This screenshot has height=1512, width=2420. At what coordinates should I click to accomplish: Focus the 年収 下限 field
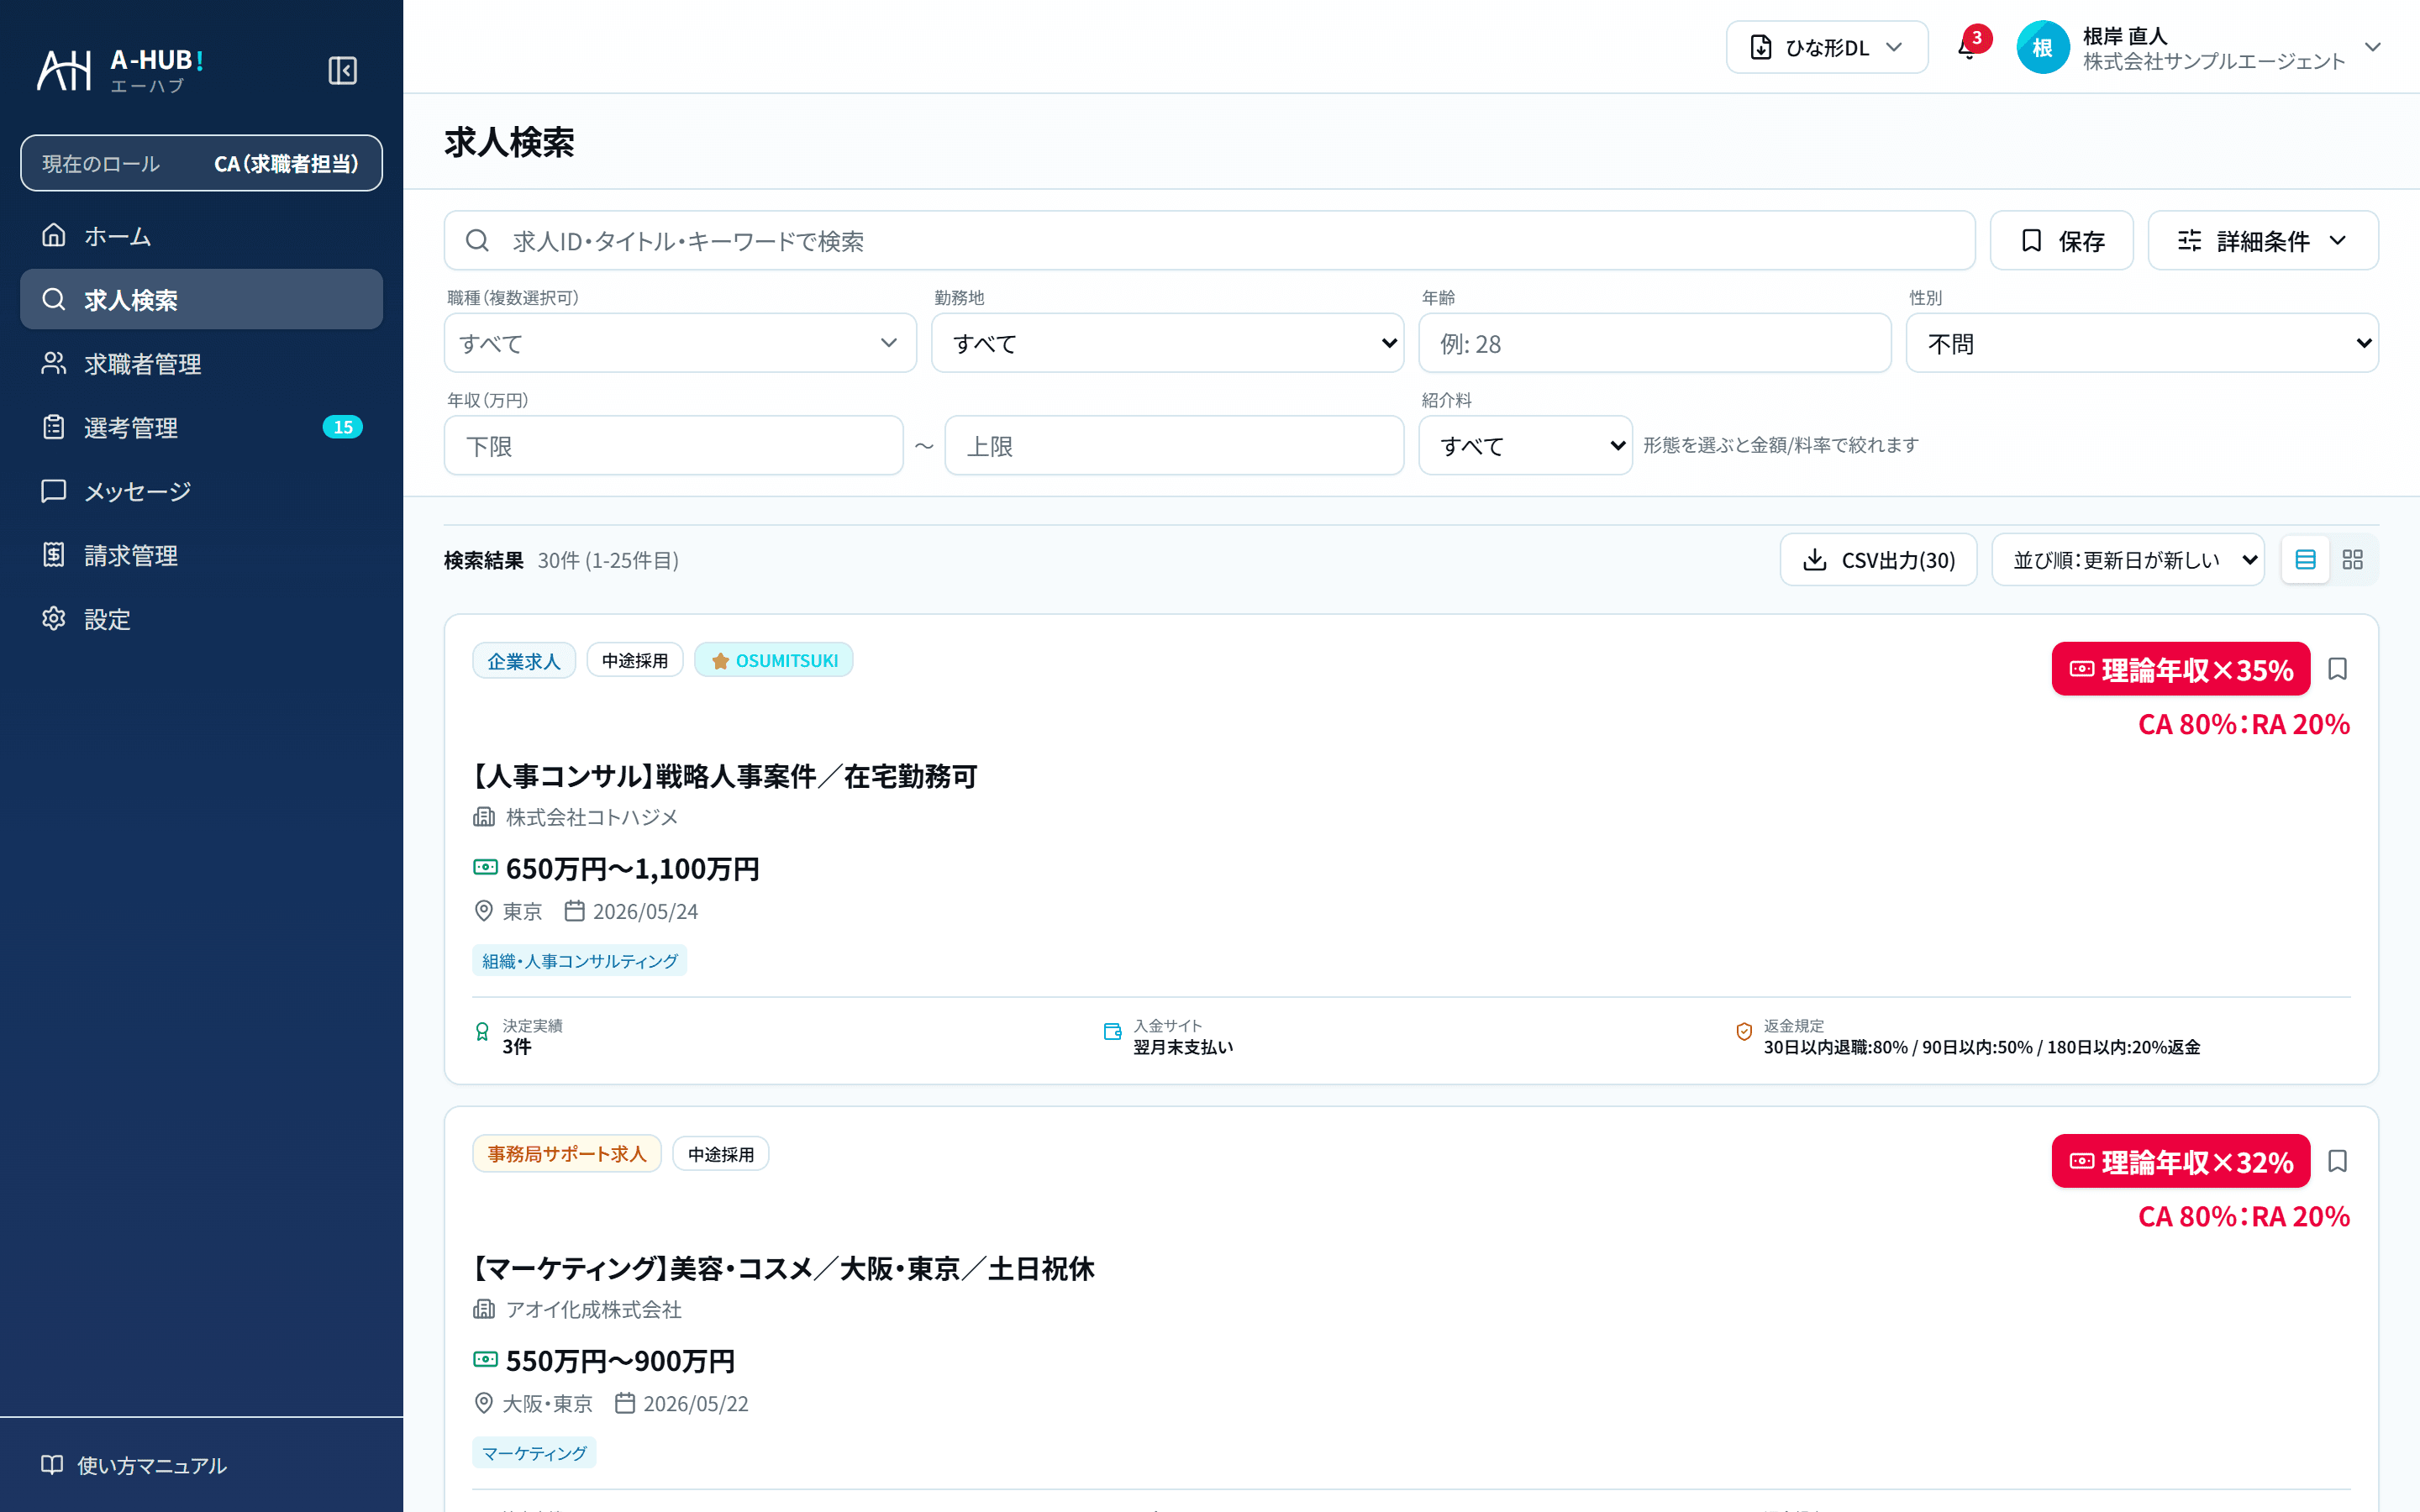pyautogui.click(x=674, y=446)
